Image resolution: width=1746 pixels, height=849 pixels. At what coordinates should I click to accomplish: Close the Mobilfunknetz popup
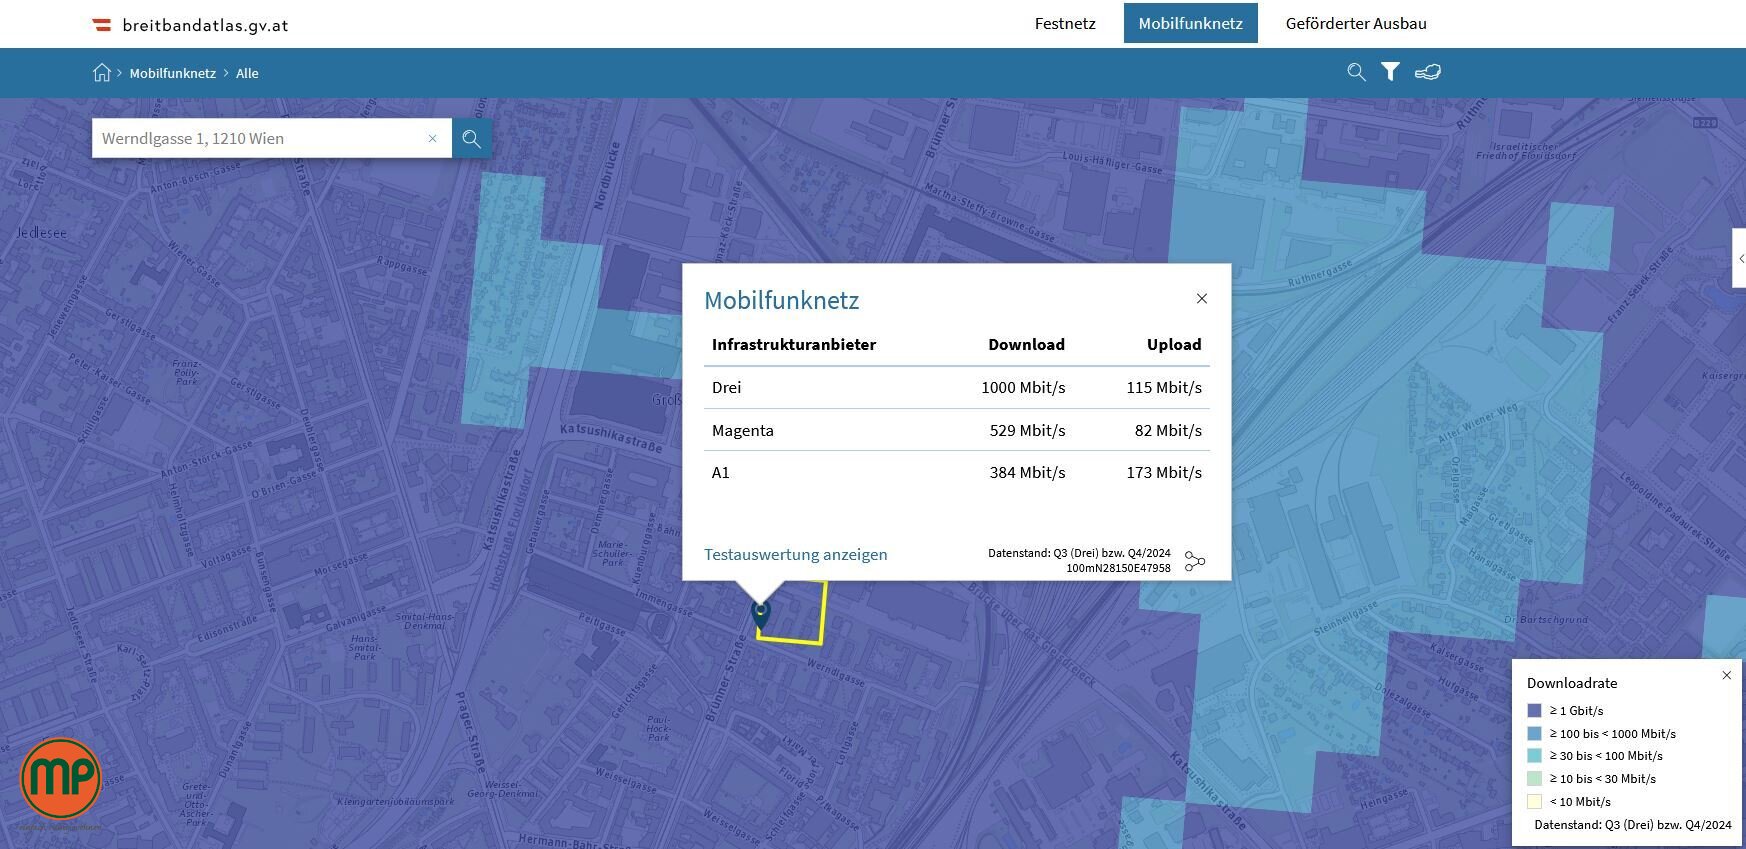(1202, 299)
